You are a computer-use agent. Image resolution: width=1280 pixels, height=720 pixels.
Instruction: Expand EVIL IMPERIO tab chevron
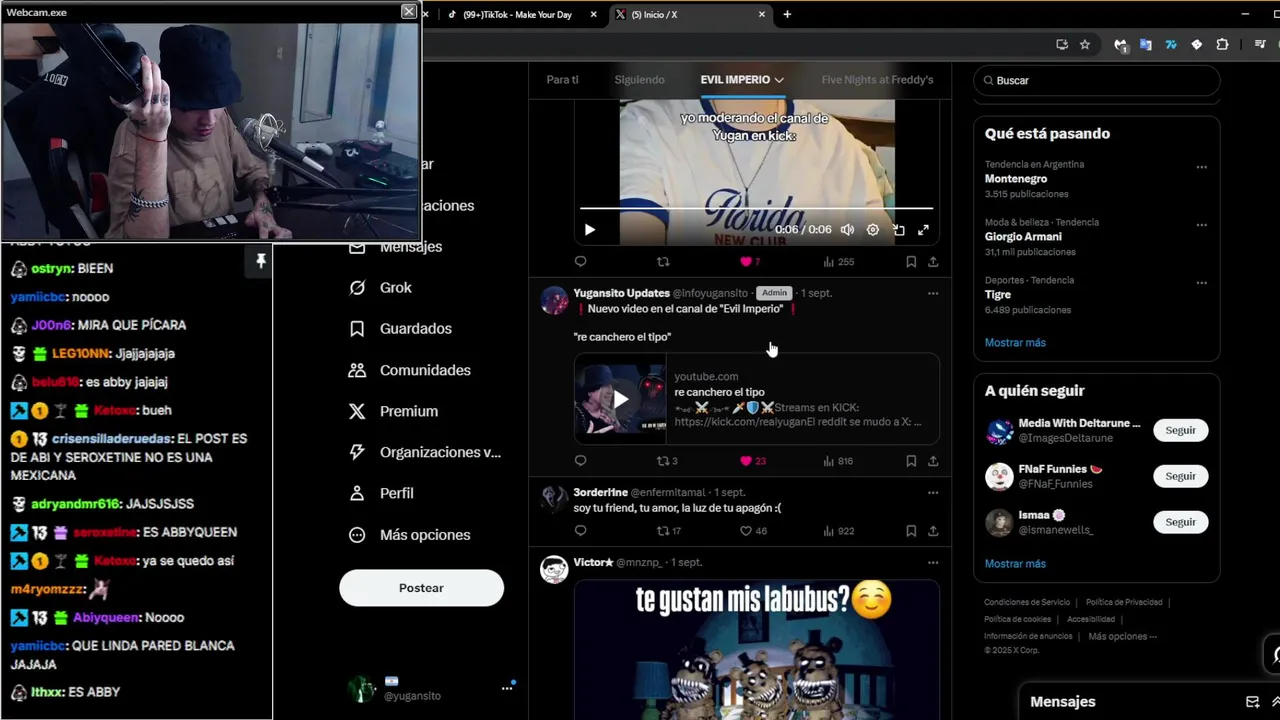(779, 80)
